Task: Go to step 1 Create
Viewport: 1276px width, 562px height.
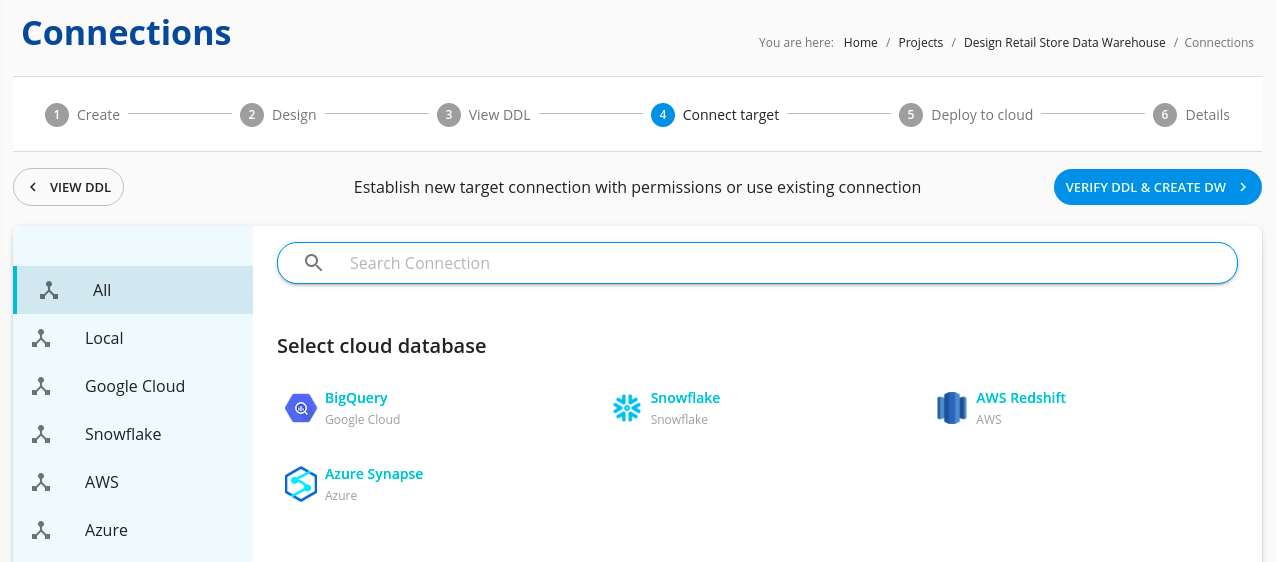Action: click(x=82, y=115)
